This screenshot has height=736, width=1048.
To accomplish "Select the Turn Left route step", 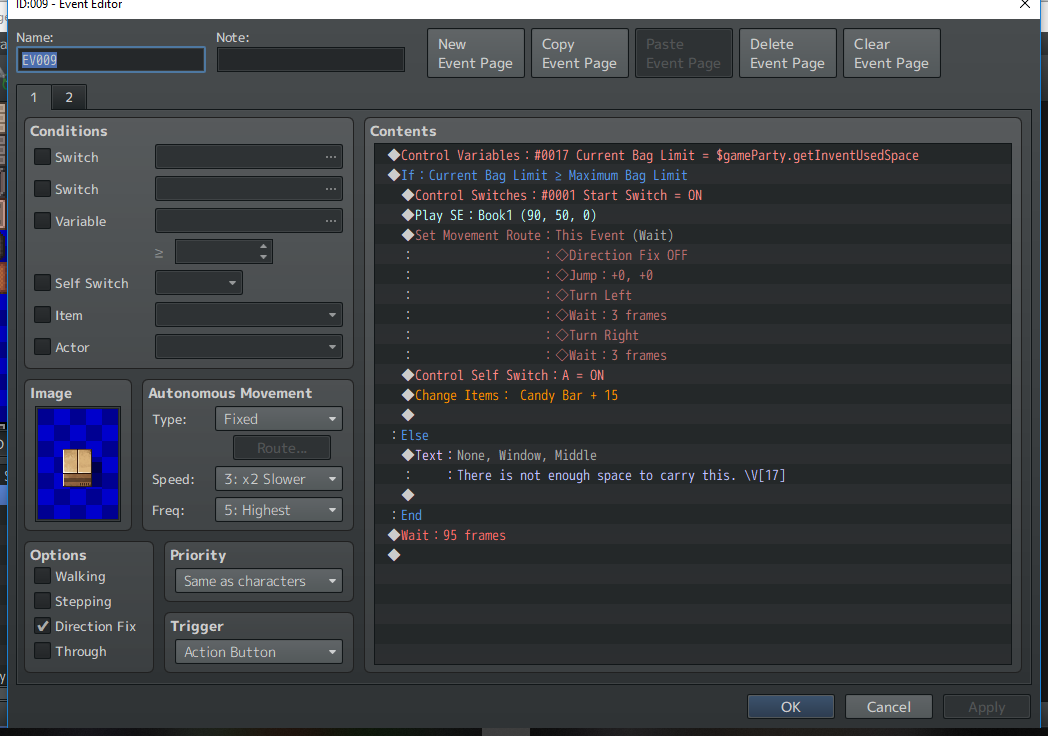I will click(693, 295).
